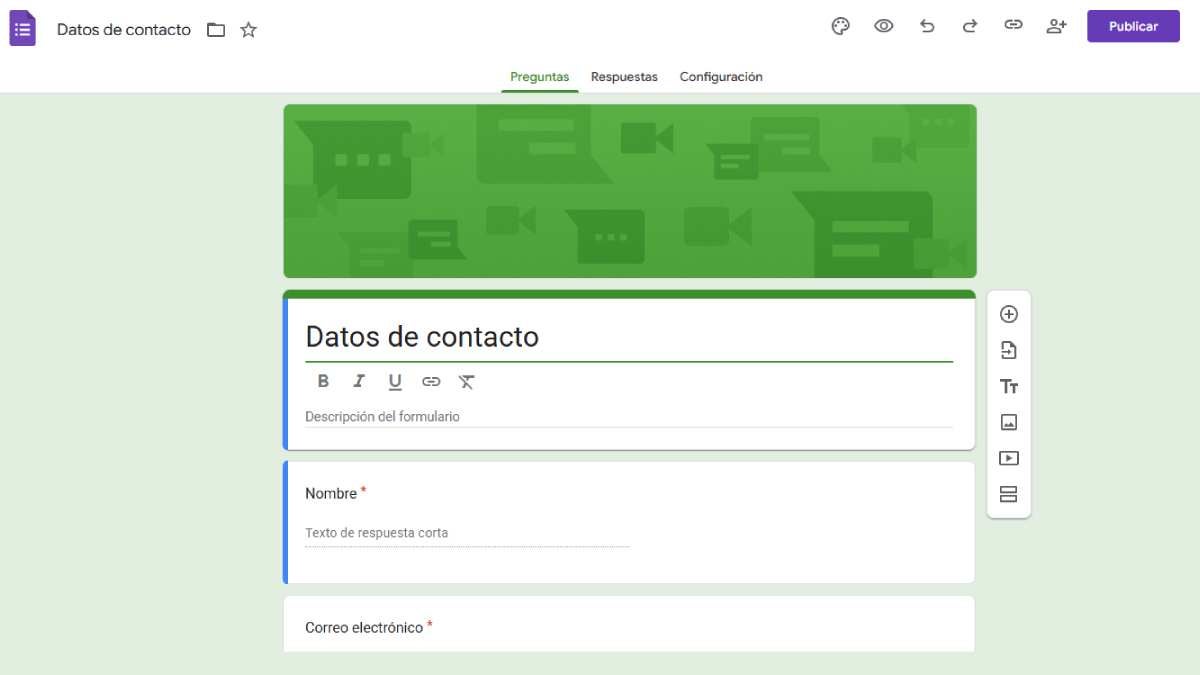Add a new question
Image resolution: width=1200 pixels, height=675 pixels.
pos(1009,314)
